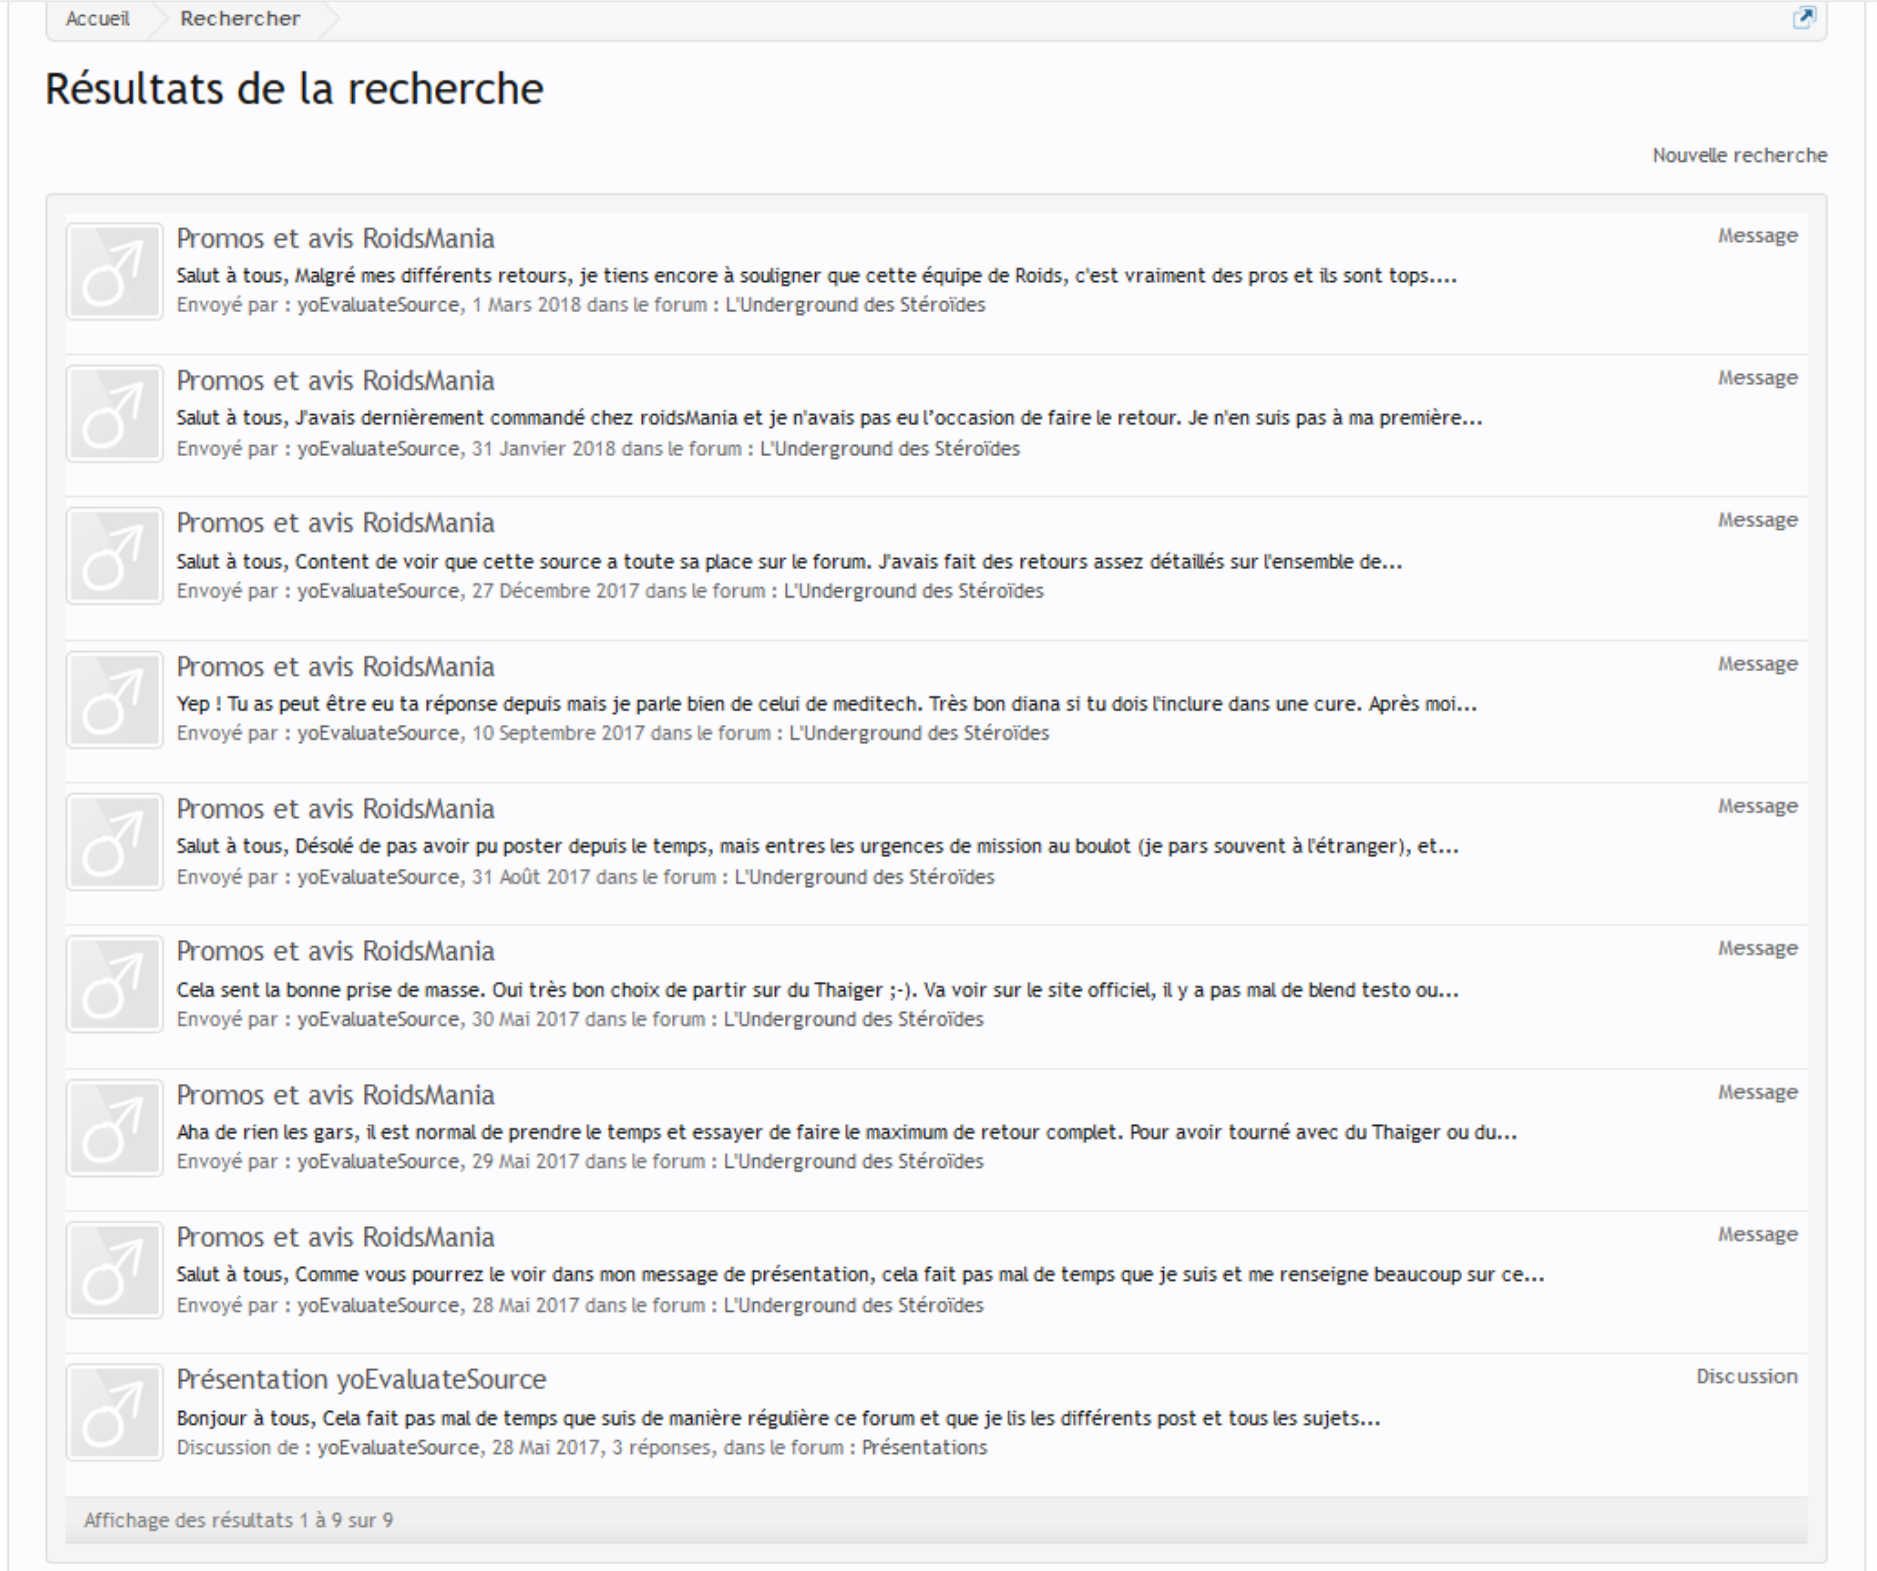Viewport: 1877px width, 1571px height.
Task: Click the avatar beside the 30 Mai 2017 post
Action: click(114, 984)
